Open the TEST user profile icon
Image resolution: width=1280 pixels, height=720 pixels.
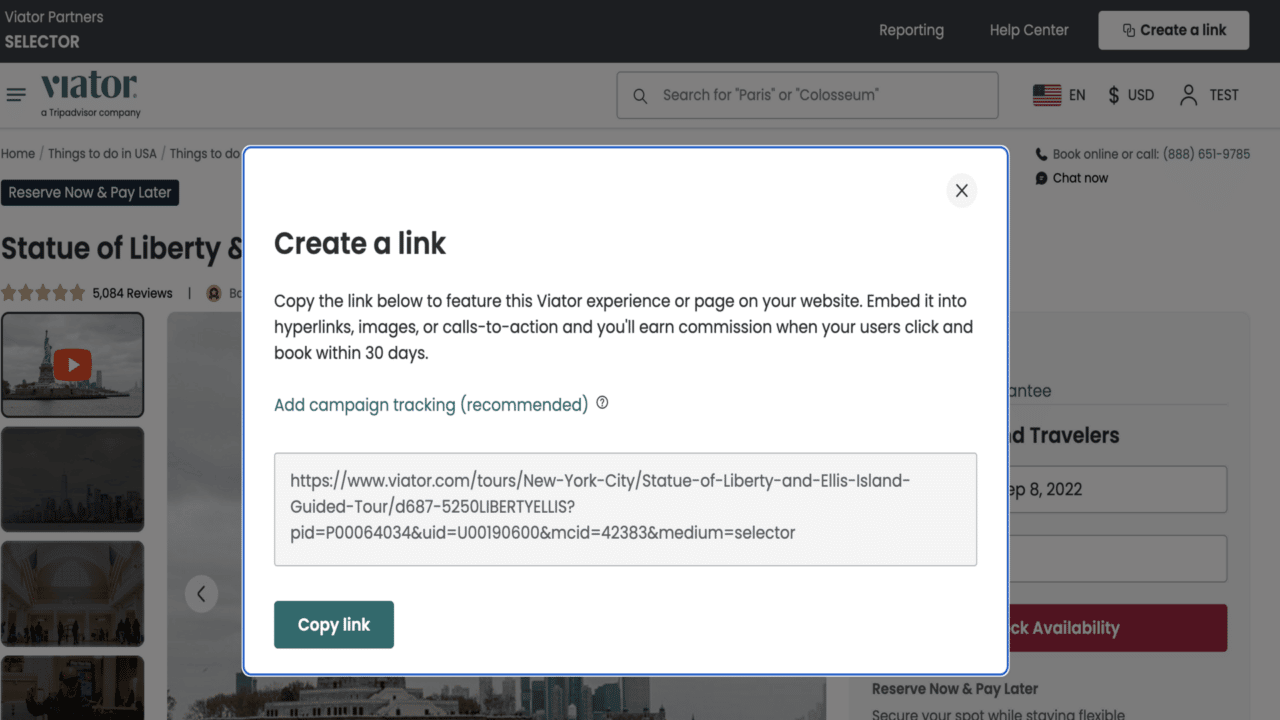click(x=1188, y=95)
